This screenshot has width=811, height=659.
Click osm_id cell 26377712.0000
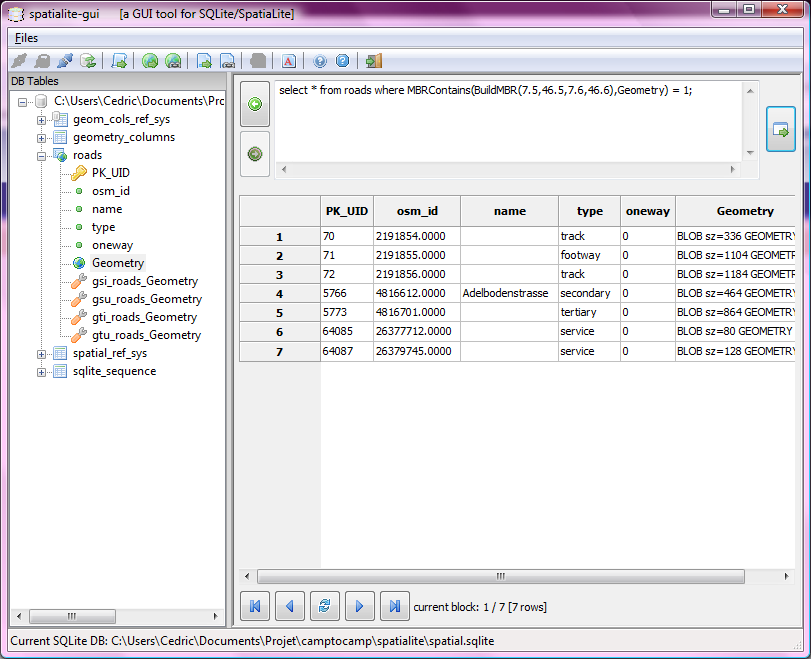417,331
